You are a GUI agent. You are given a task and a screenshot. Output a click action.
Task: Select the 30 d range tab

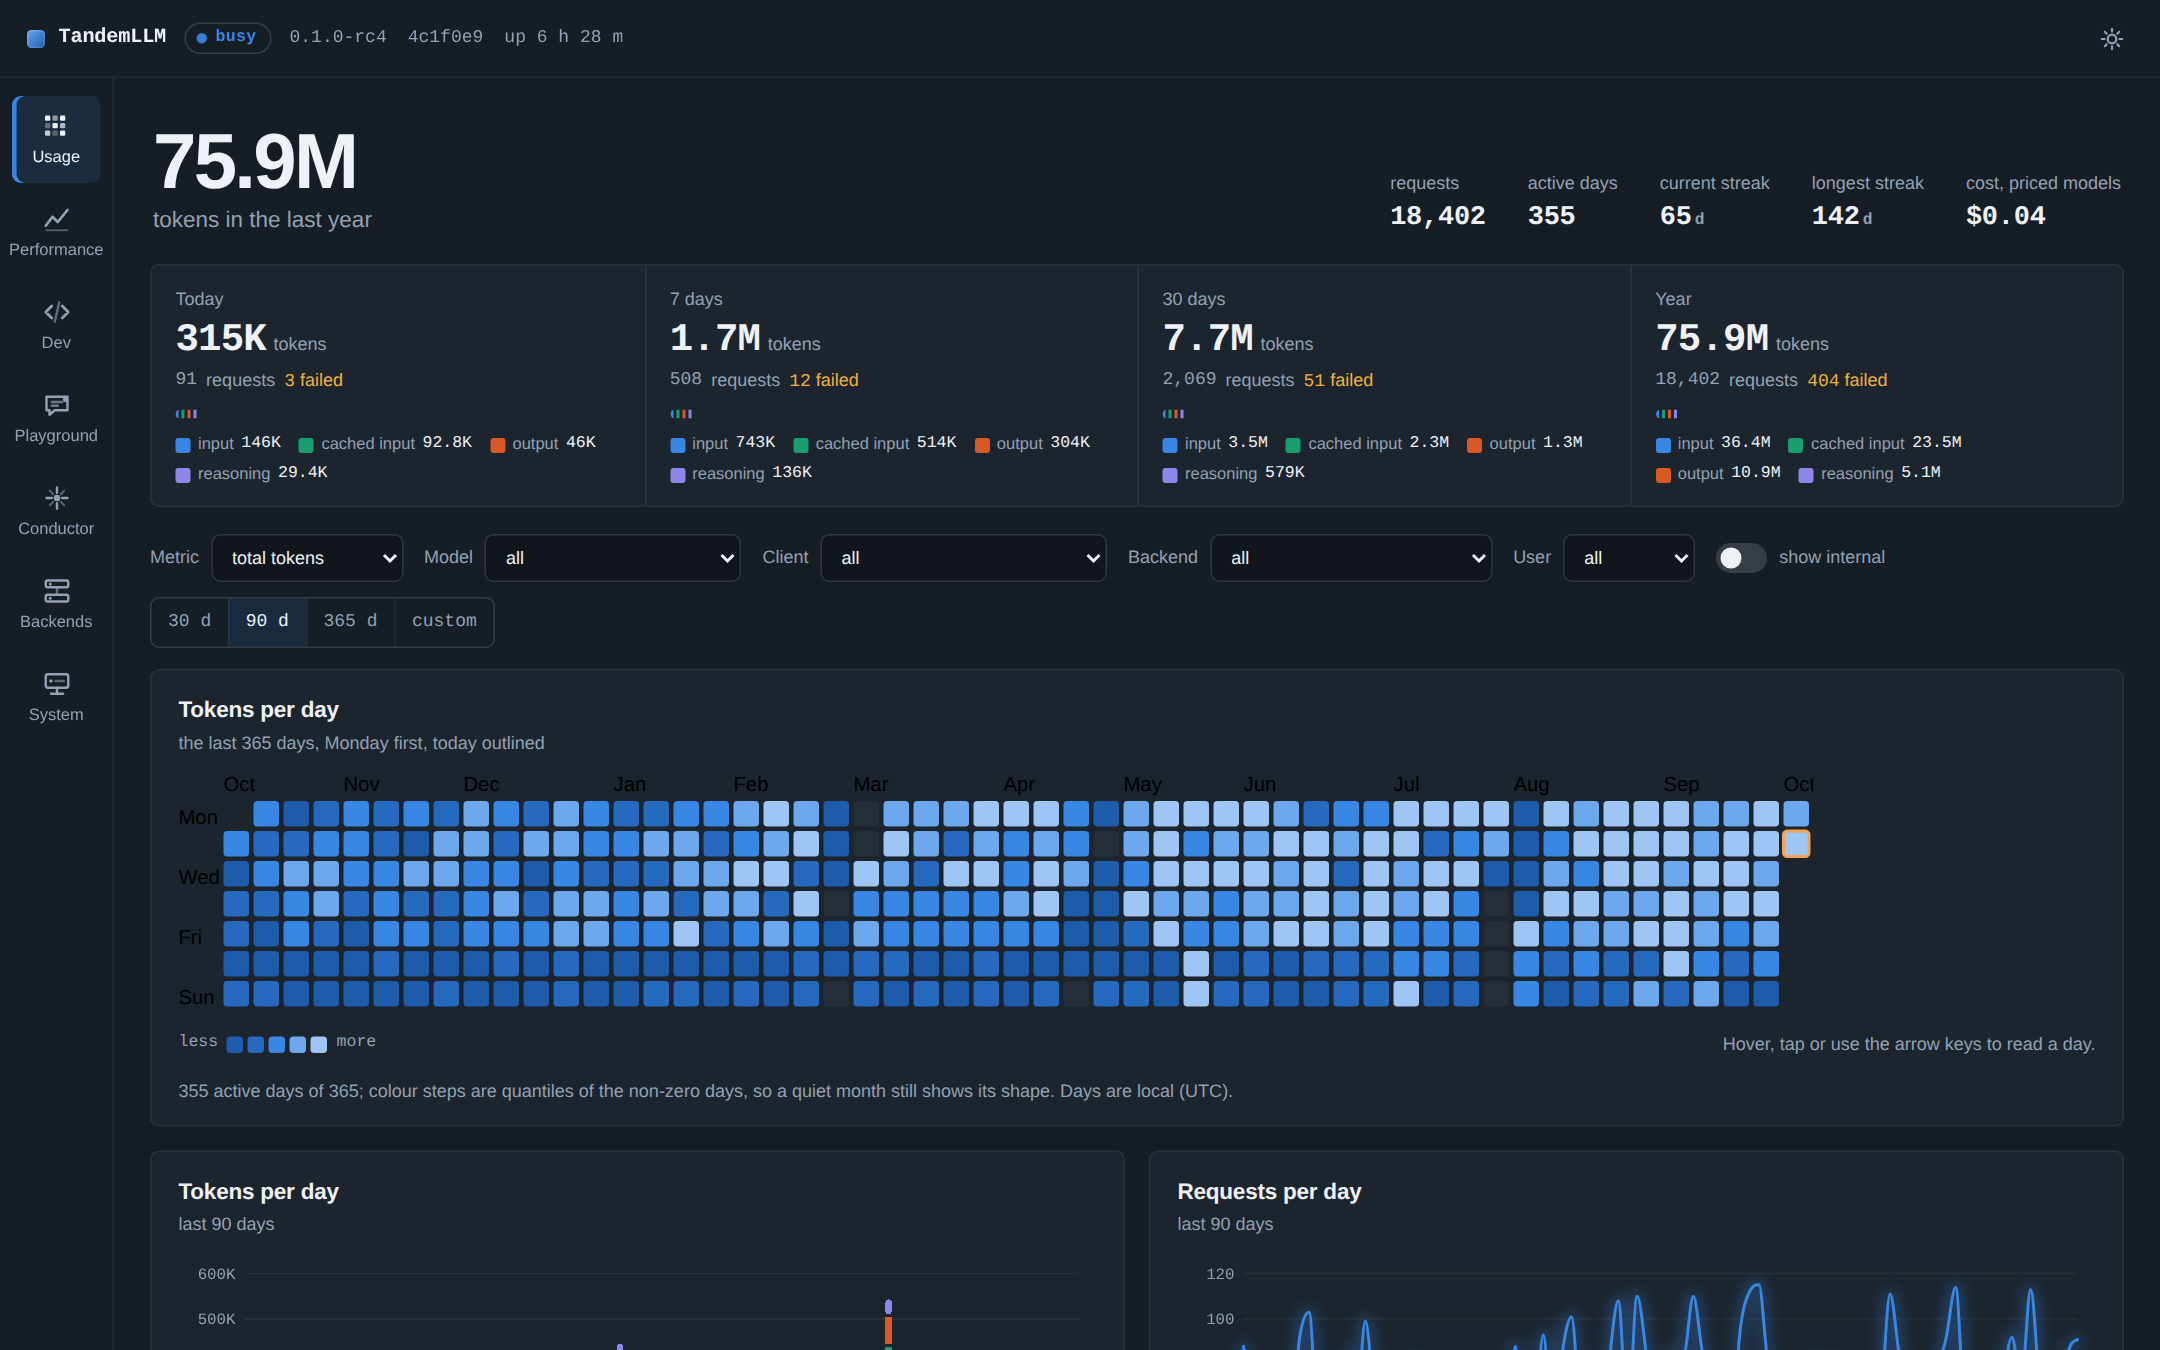coord(190,622)
